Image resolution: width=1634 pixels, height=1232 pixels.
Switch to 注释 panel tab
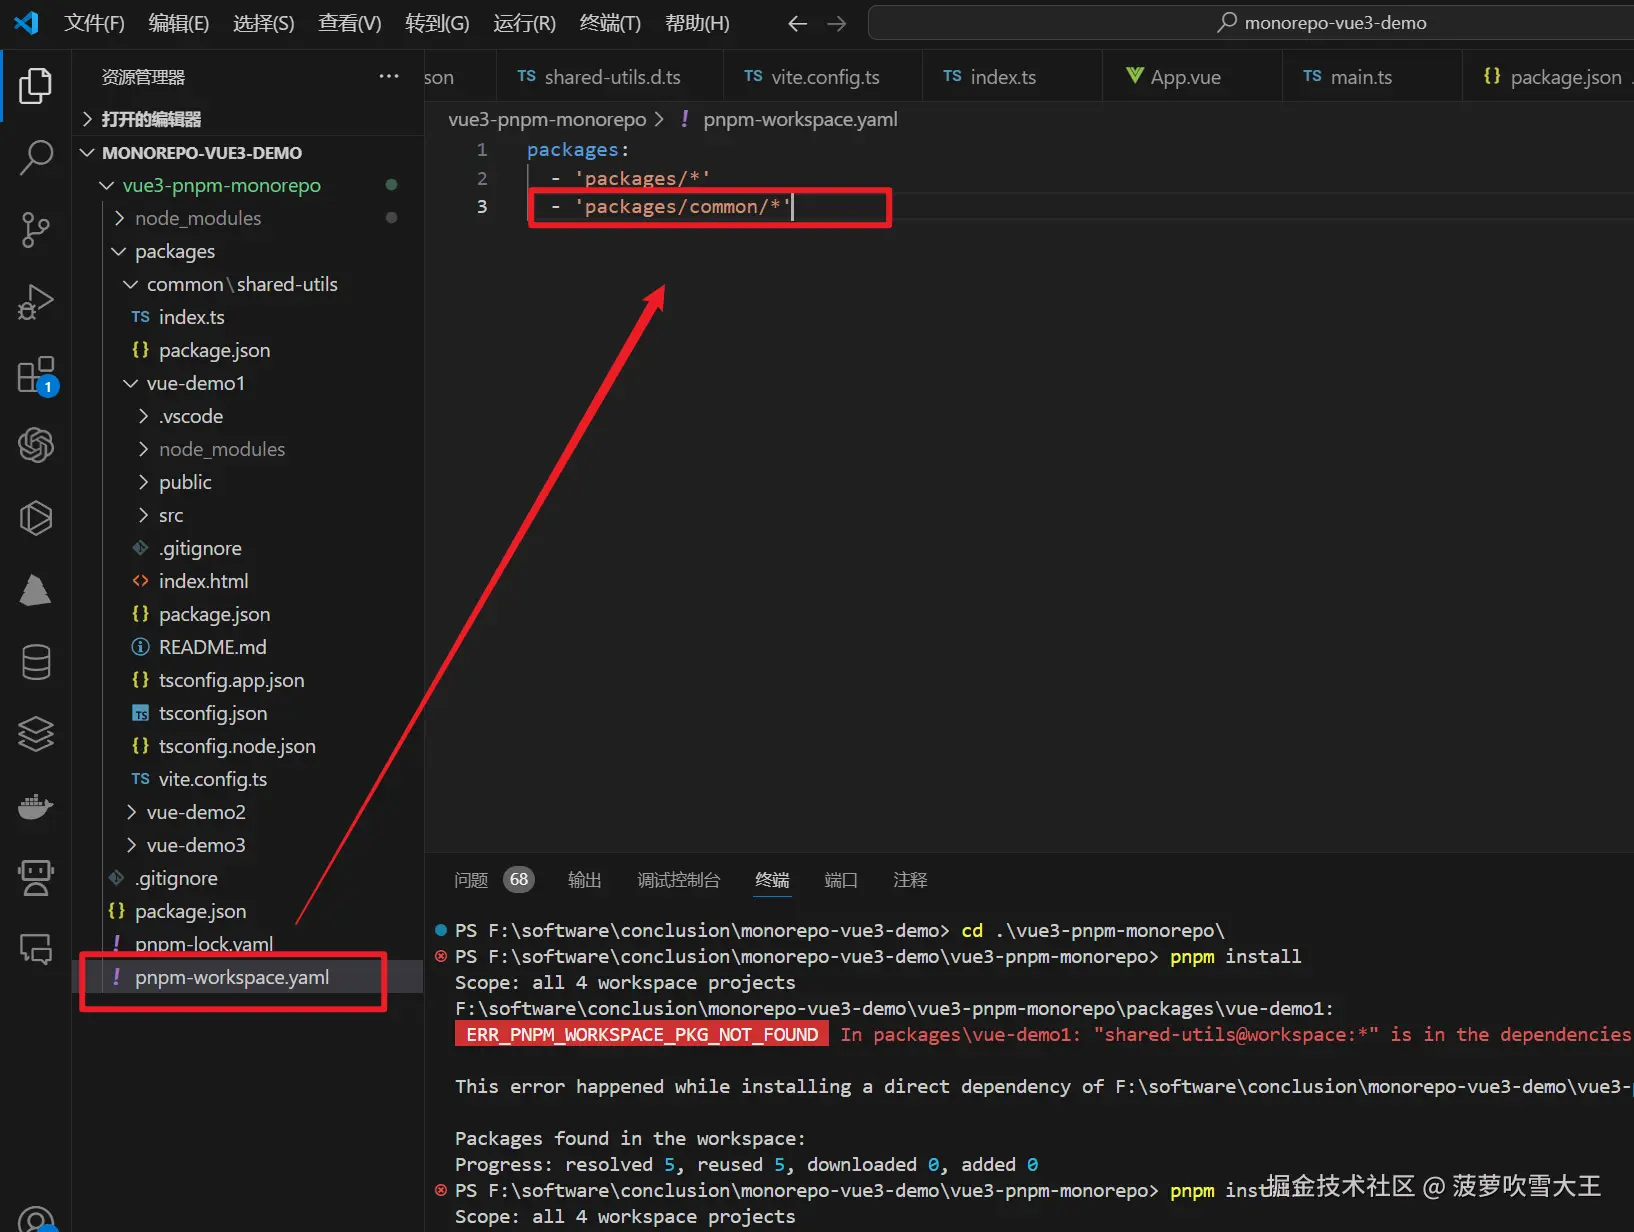pyautogui.click(x=910, y=880)
